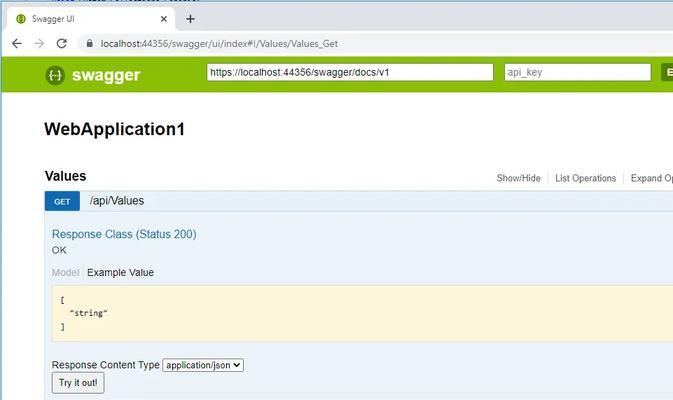
Task: Select the Example Value tab
Action: pyautogui.click(x=120, y=273)
